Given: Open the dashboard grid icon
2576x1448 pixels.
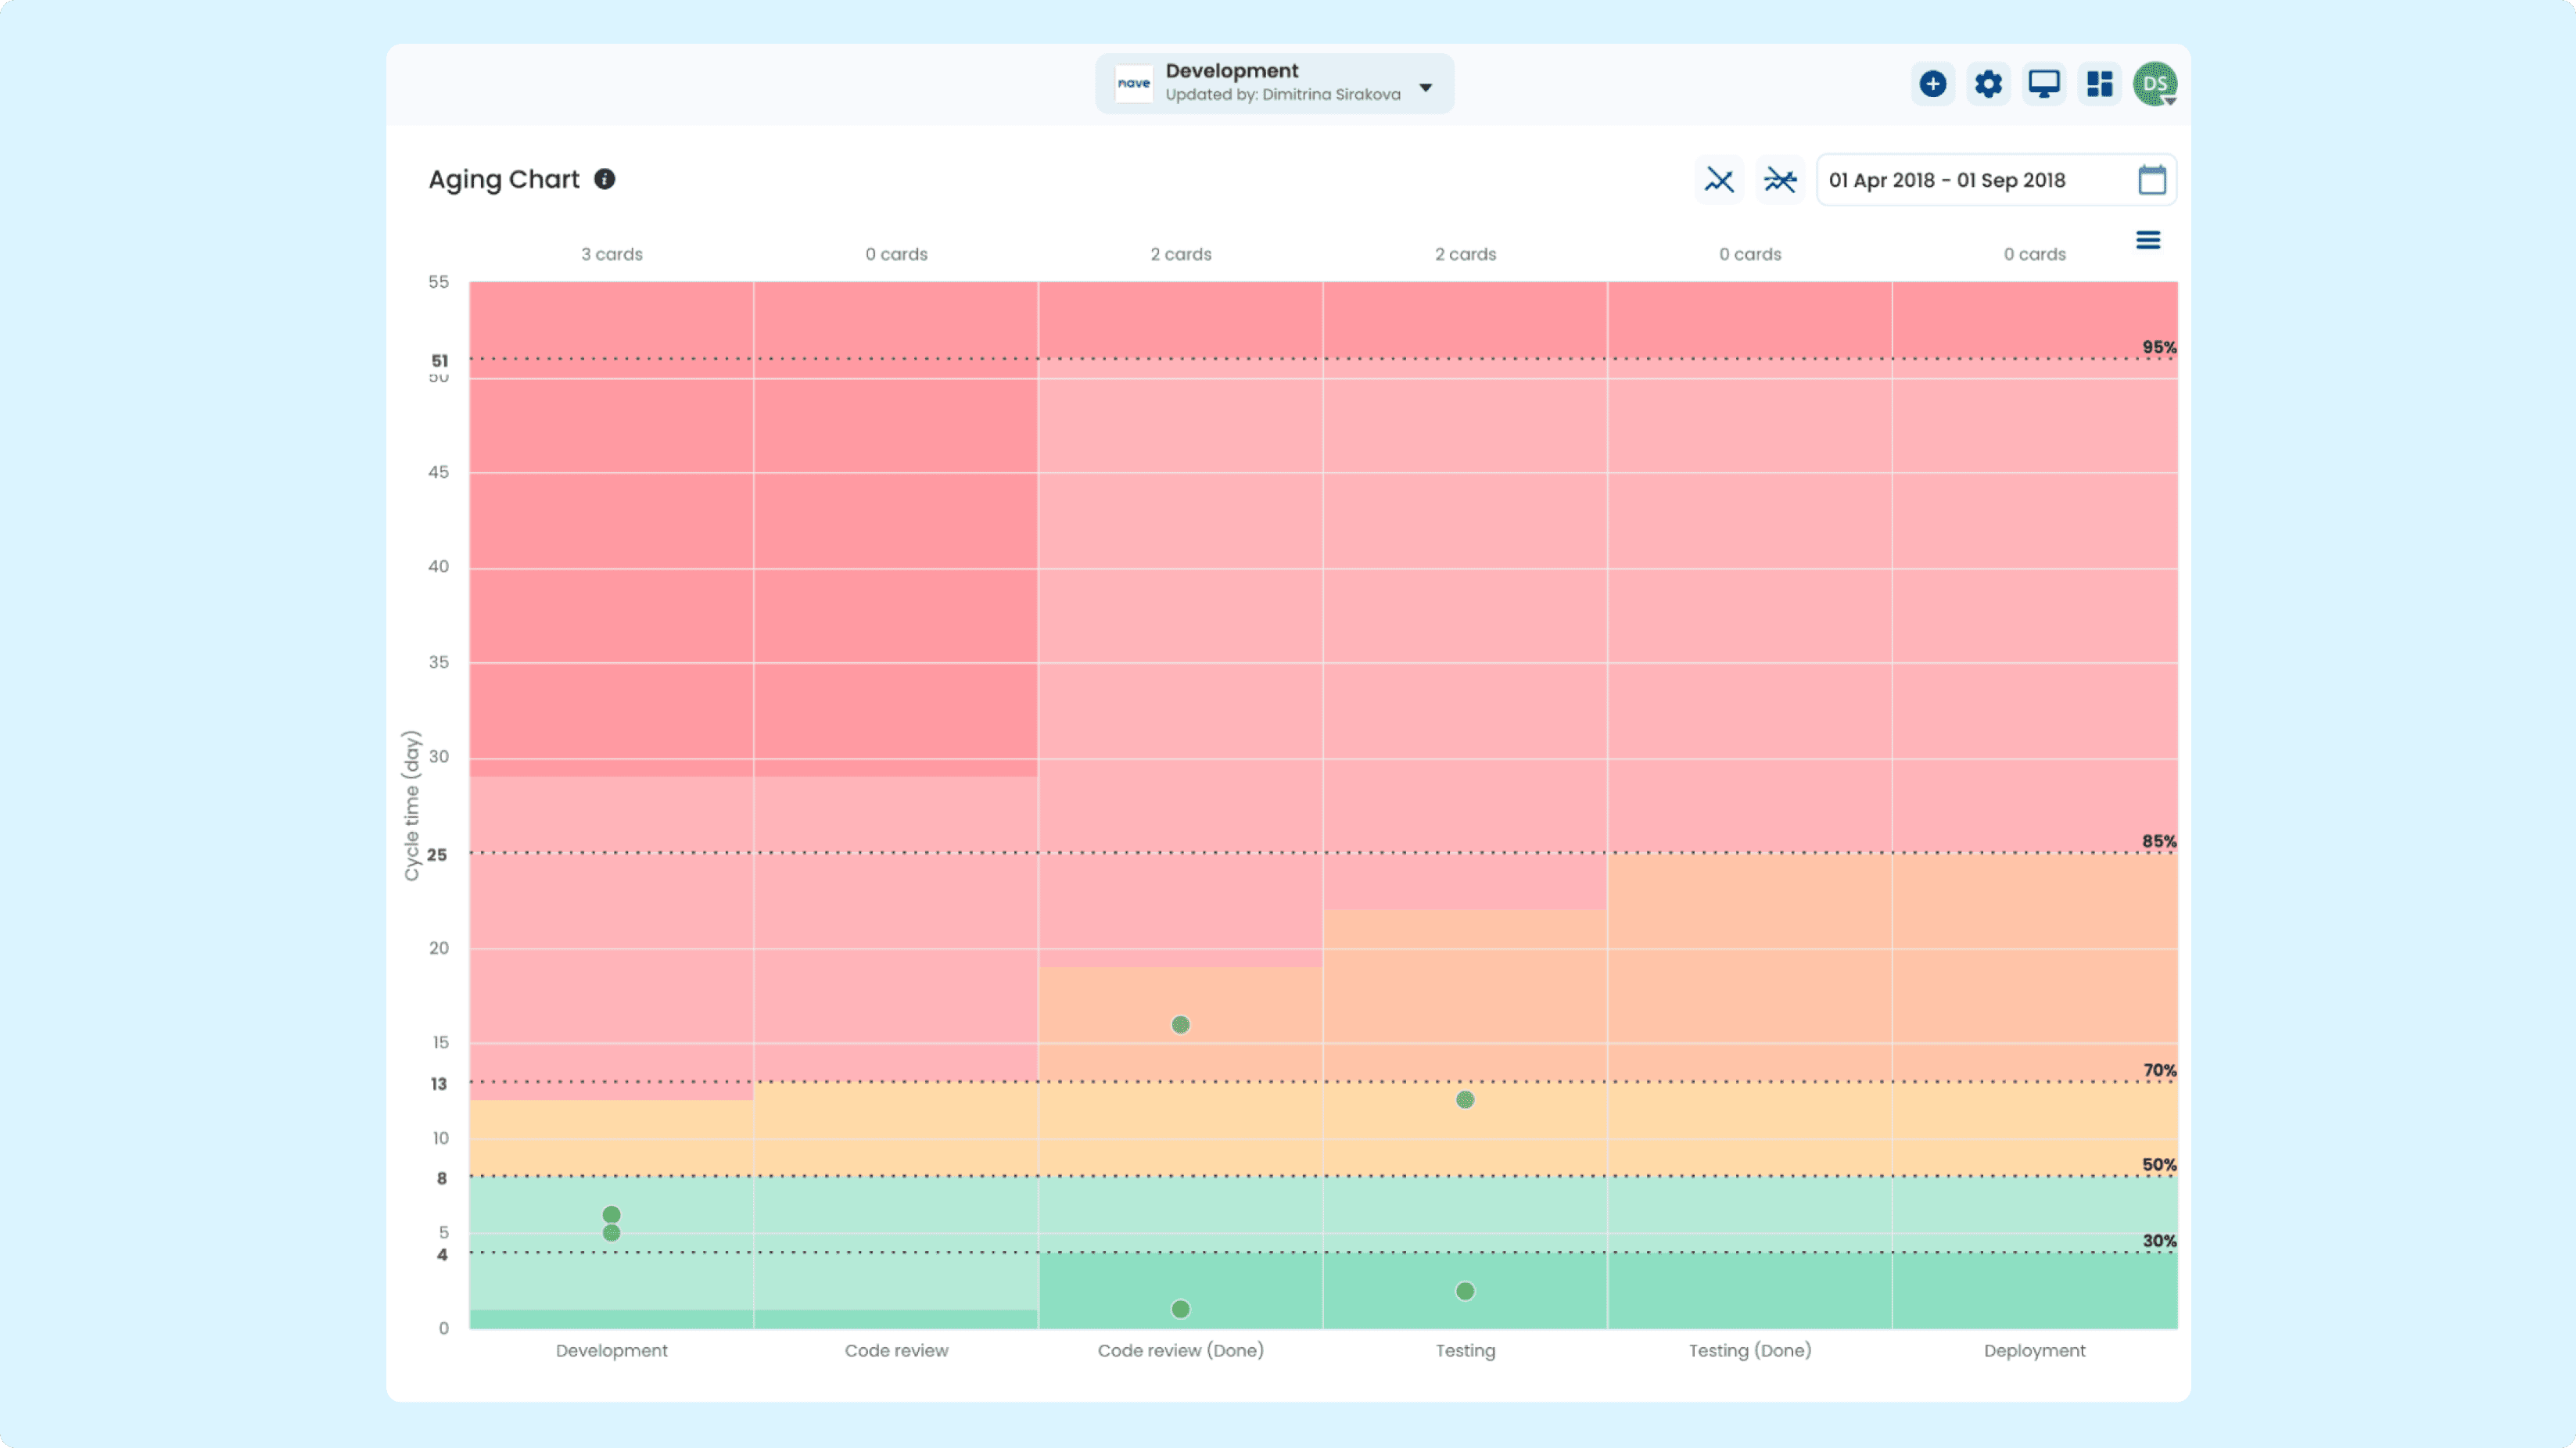Looking at the screenshot, I should point(2099,84).
